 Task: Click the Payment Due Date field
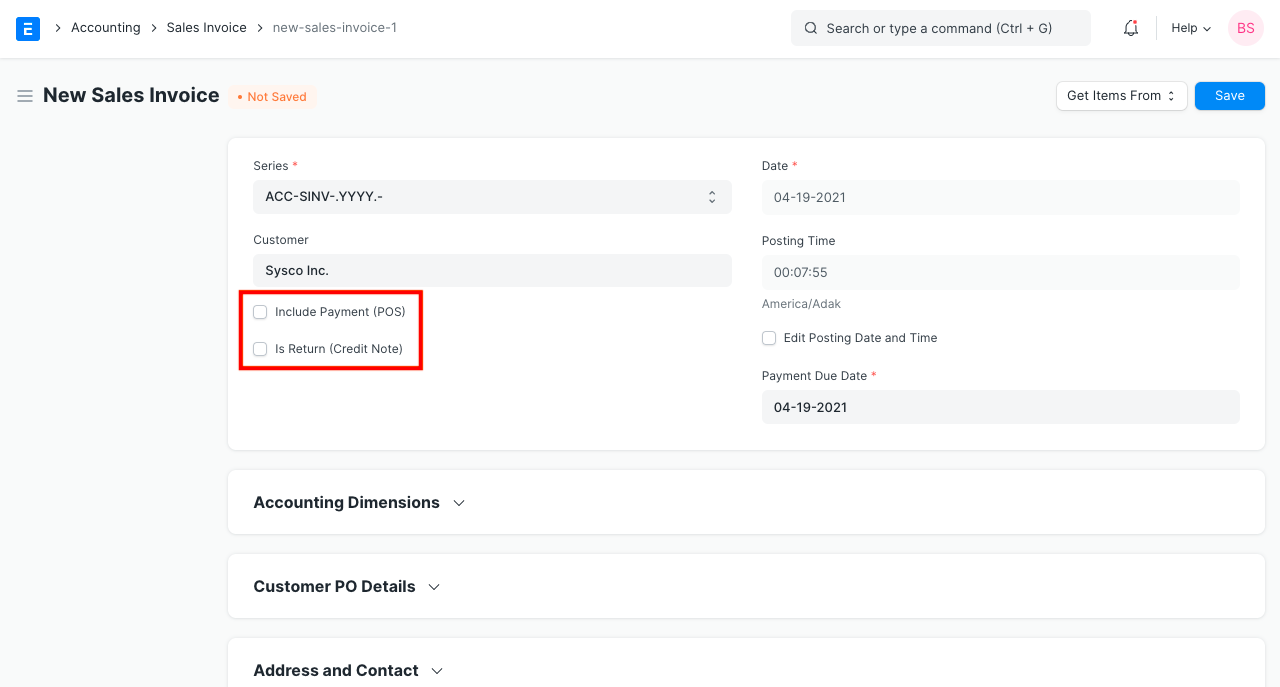[x=1000, y=407]
